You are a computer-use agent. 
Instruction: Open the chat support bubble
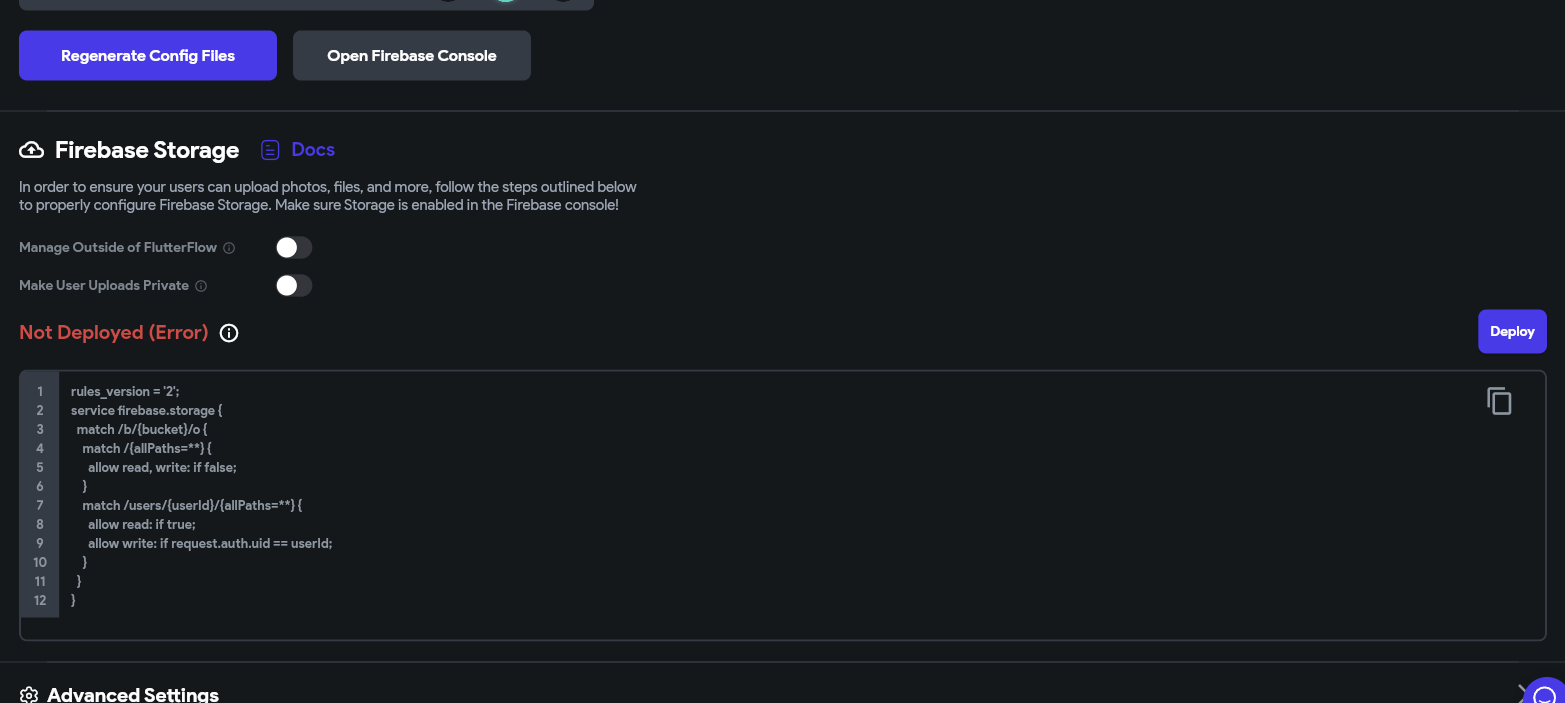[x=1544, y=695]
